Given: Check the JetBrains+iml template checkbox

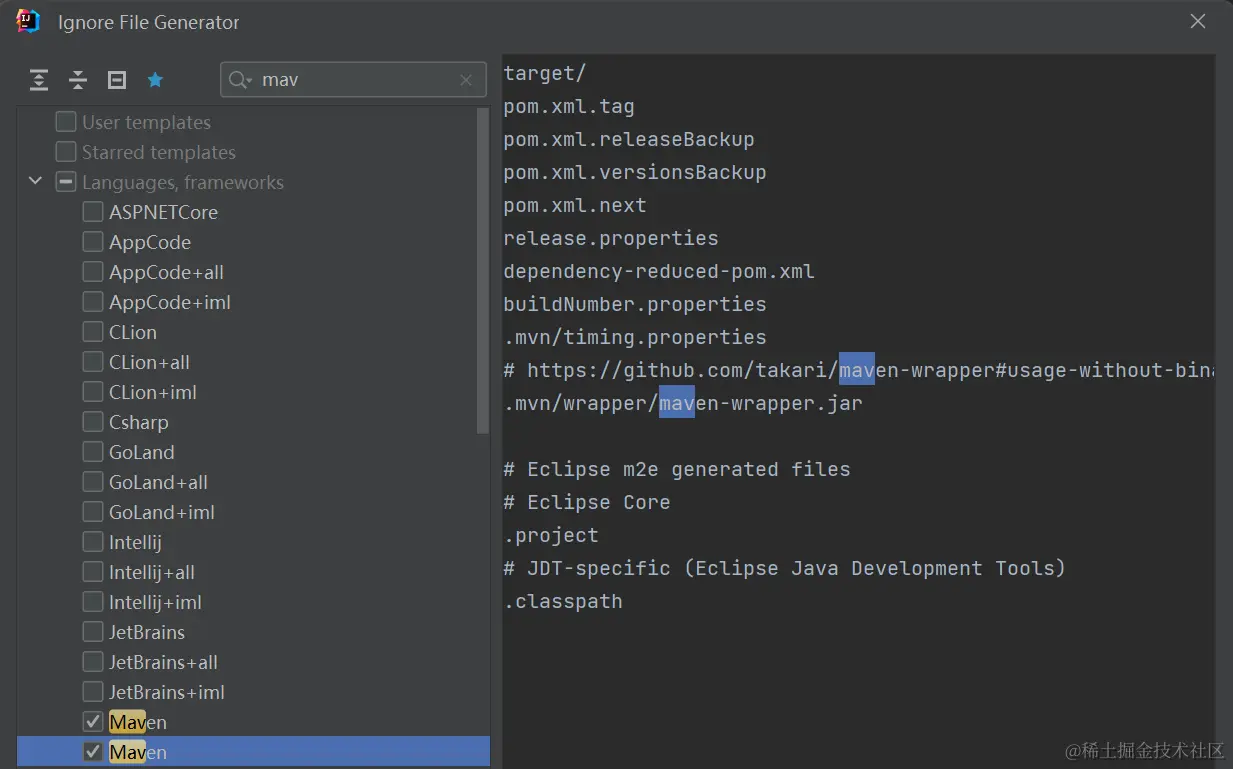Looking at the screenshot, I should tap(93, 692).
